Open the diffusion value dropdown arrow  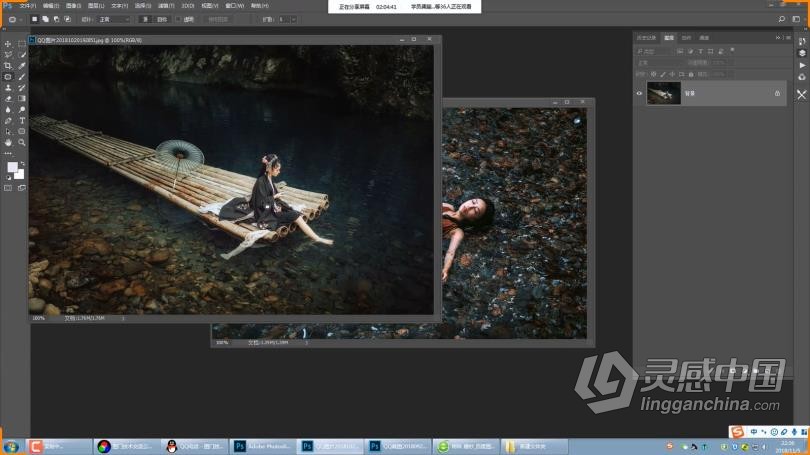pos(293,20)
